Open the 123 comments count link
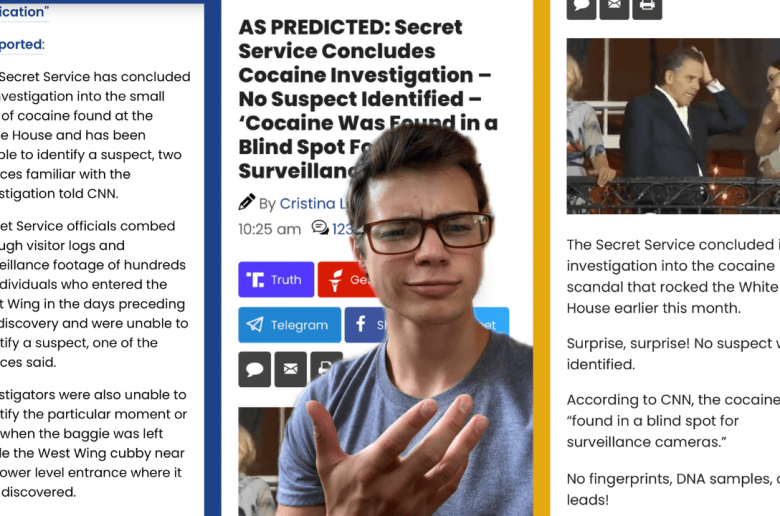The width and height of the screenshot is (780, 516). click(343, 229)
